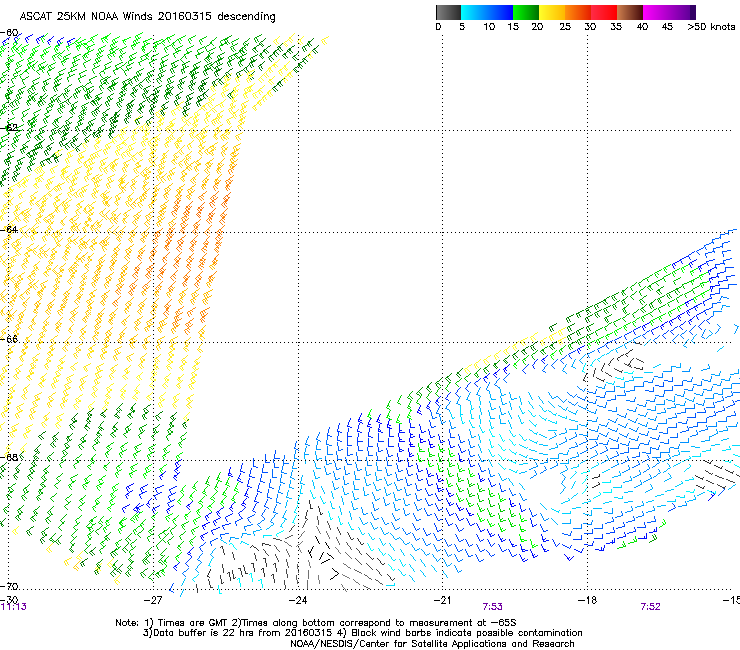Click the cyan-to-blue 5–15 knots legend segment
The height and width of the screenshot is (650, 740).
[487, 12]
